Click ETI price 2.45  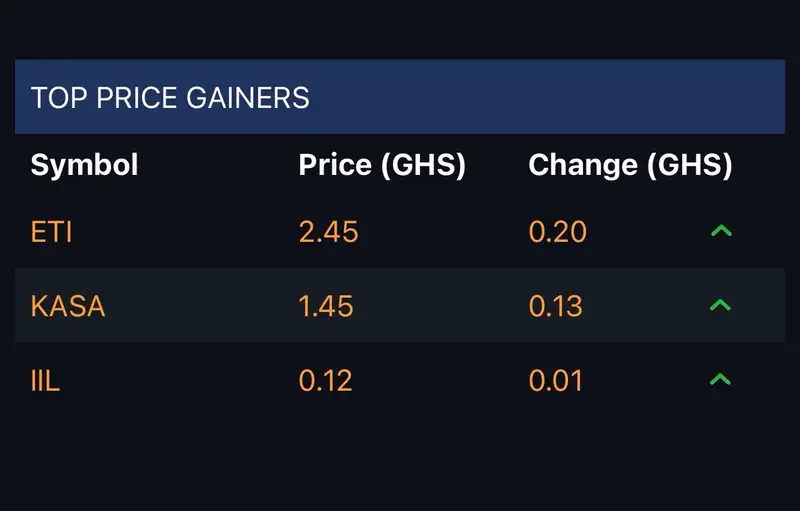(x=329, y=232)
